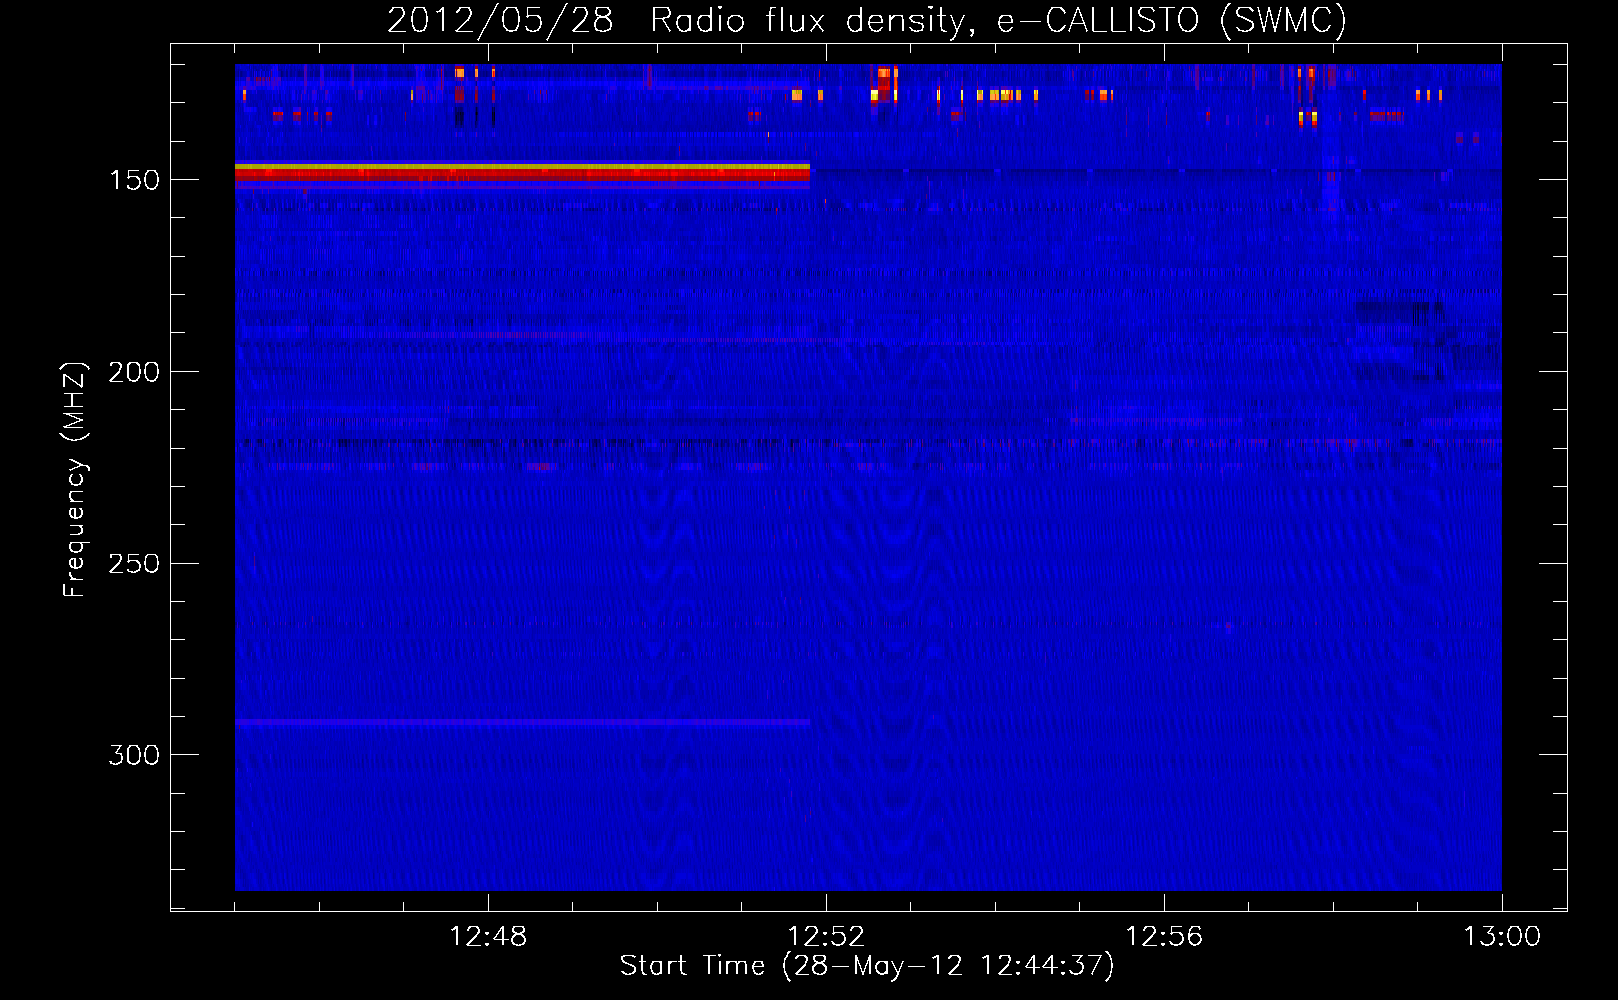Click the "Start Time (28-May-12 12:44:37)" label
The width and height of the screenshot is (1618, 1000).
pos(867,966)
